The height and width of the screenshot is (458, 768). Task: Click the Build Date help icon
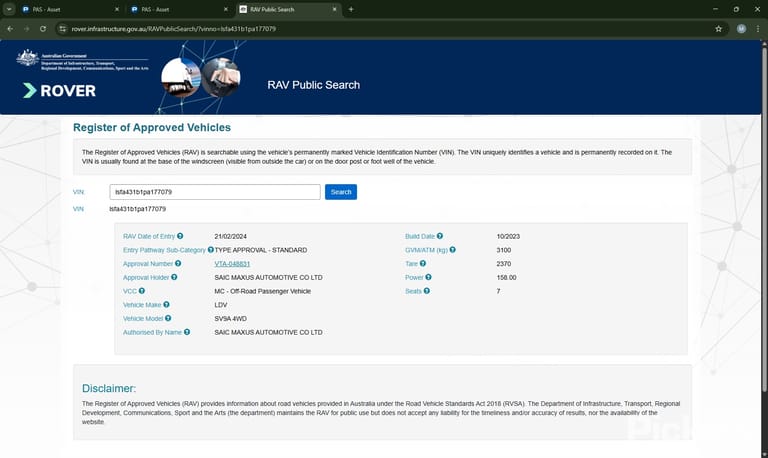pyautogui.click(x=440, y=236)
